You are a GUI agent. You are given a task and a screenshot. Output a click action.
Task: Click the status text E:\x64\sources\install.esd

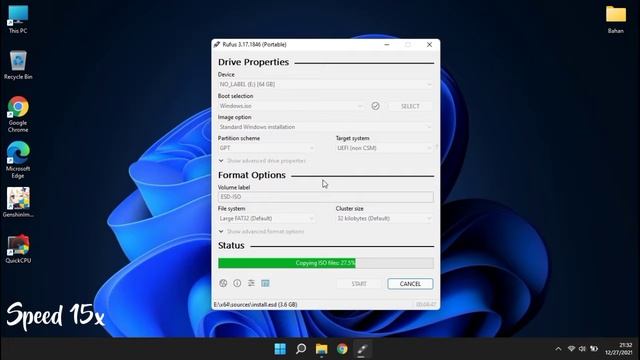[x=256, y=304]
